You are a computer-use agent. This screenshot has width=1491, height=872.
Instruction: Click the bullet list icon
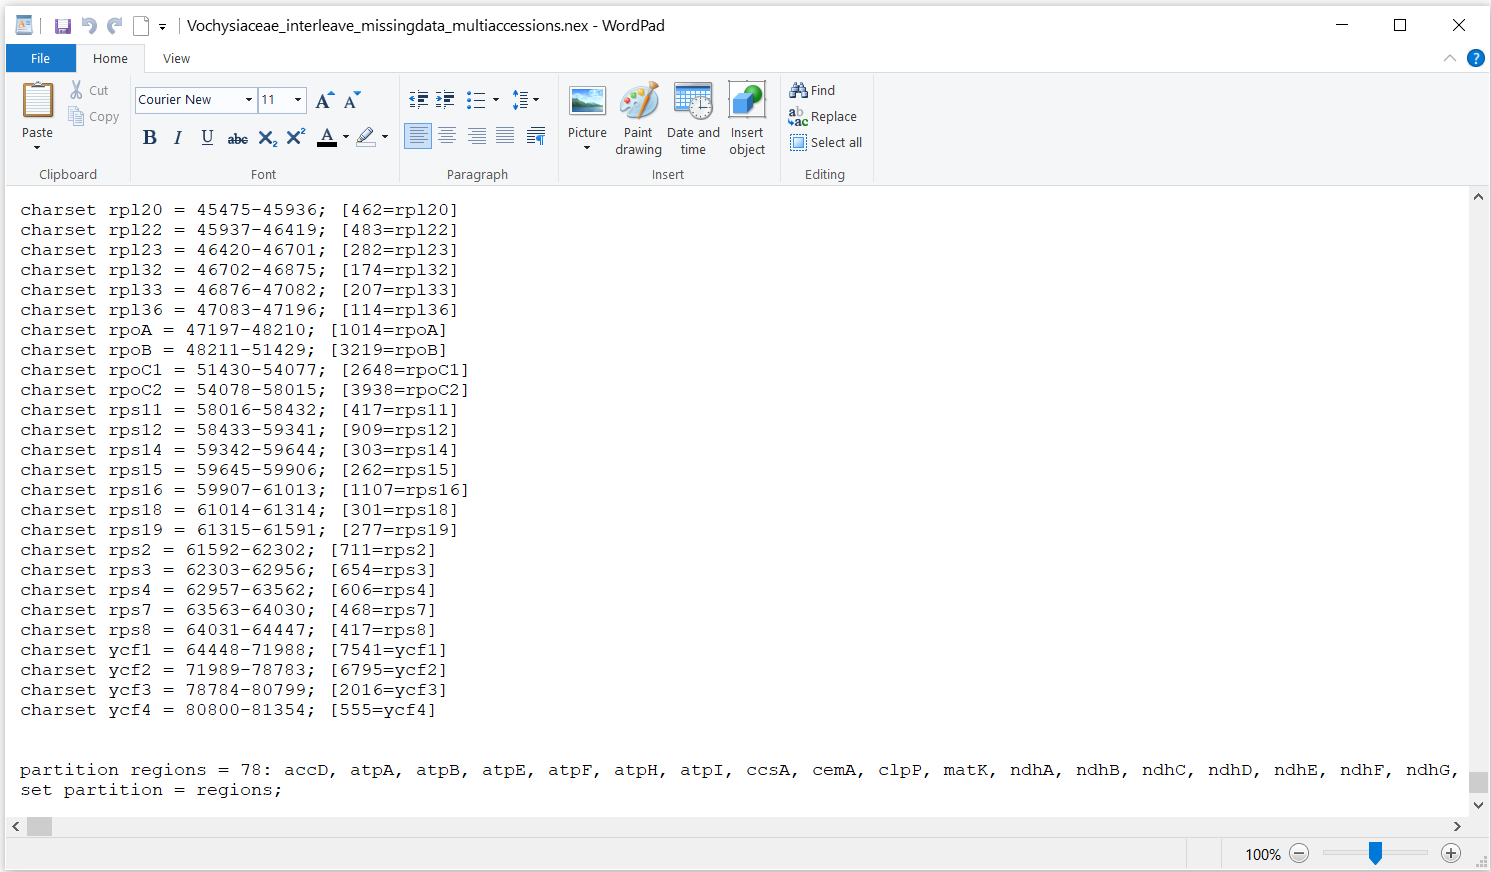click(476, 100)
